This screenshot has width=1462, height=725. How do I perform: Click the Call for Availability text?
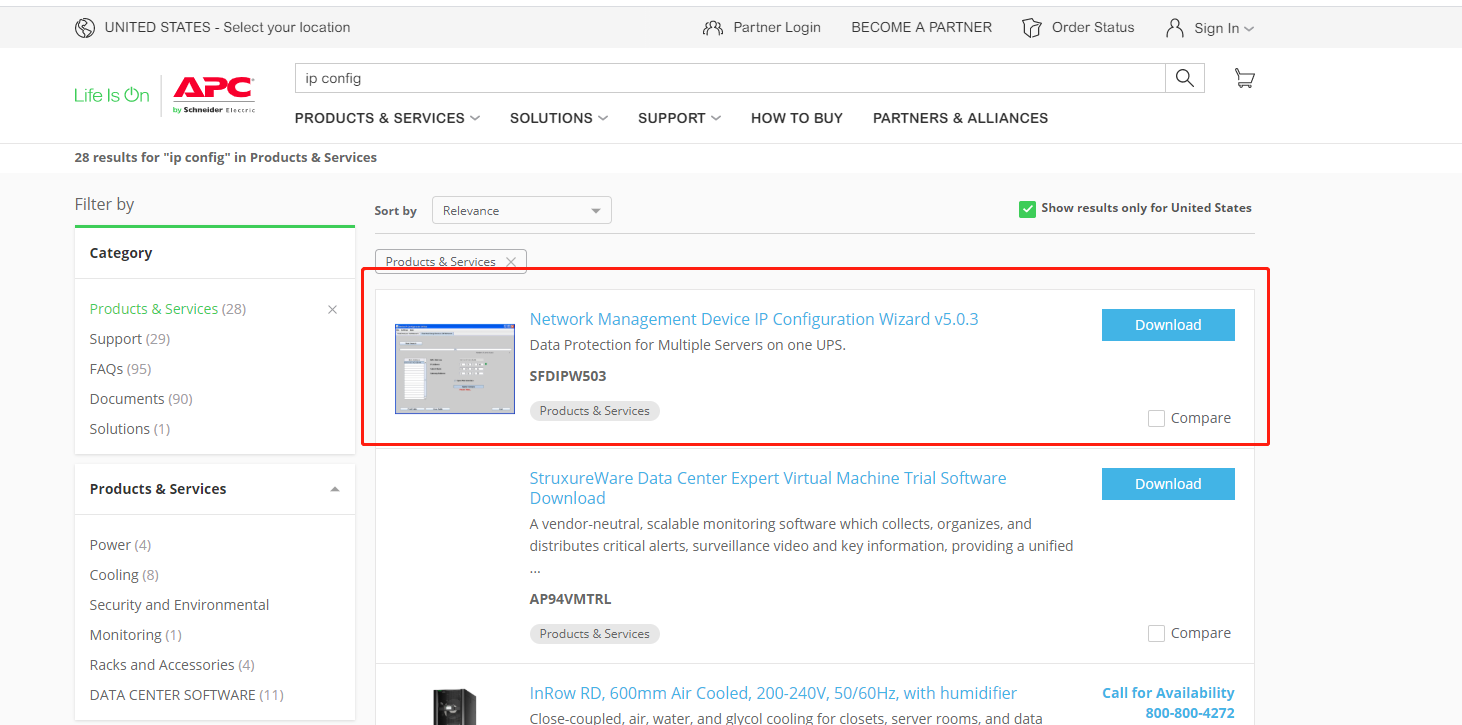(1168, 693)
